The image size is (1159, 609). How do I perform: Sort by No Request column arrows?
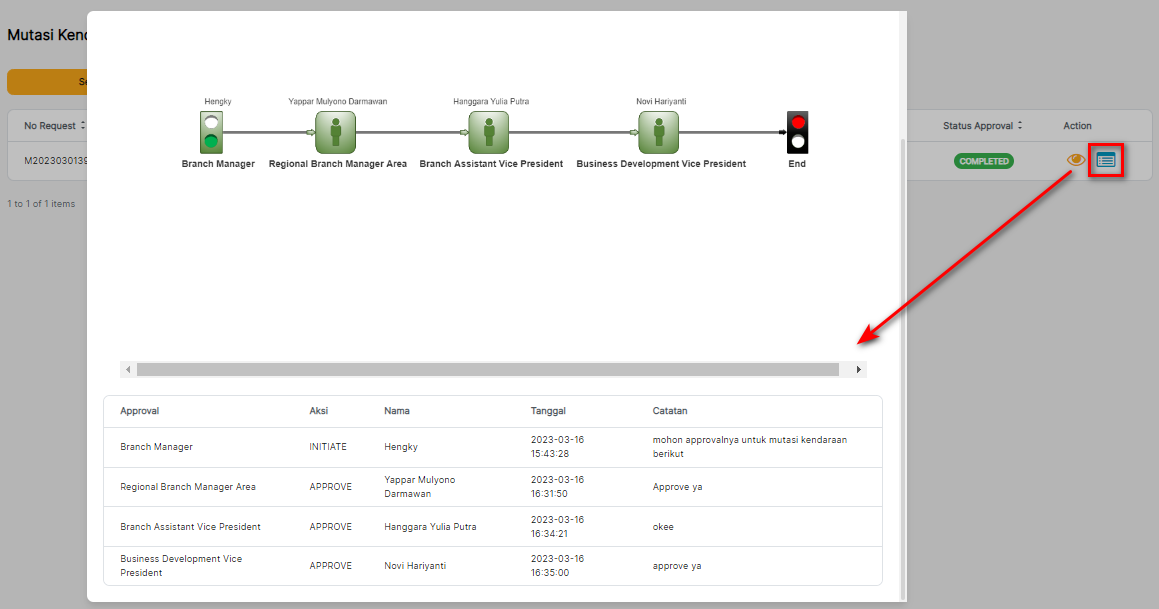point(83,126)
